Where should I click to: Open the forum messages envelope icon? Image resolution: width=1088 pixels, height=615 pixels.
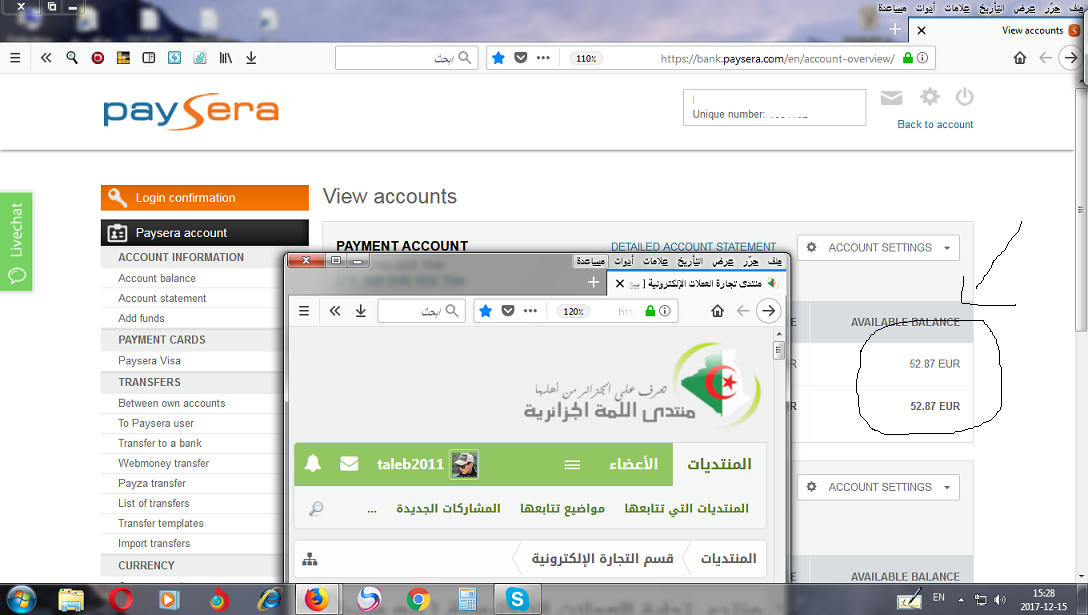click(349, 464)
